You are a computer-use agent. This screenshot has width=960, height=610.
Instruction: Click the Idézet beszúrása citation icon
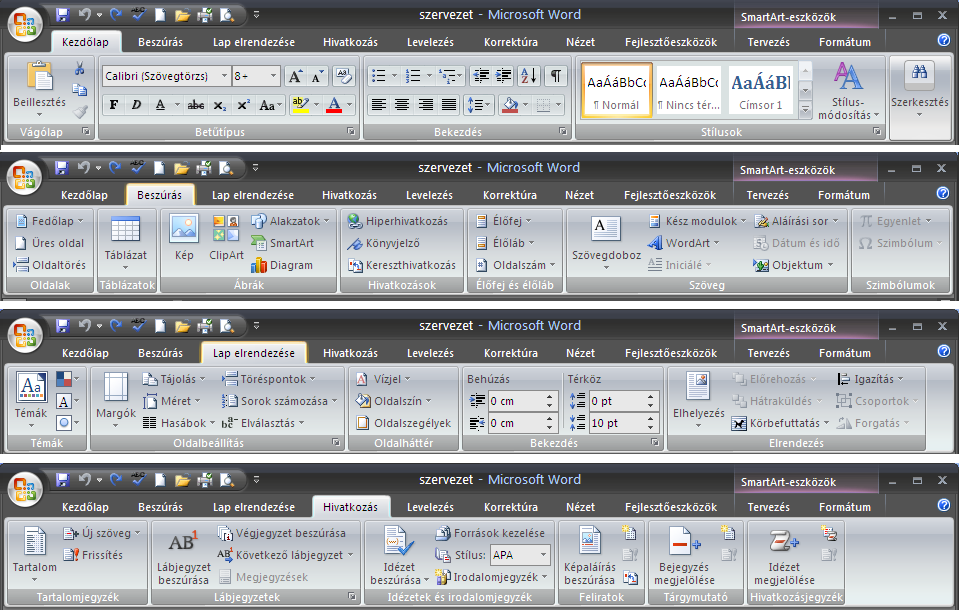pyautogui.click(x=398, y=542)
